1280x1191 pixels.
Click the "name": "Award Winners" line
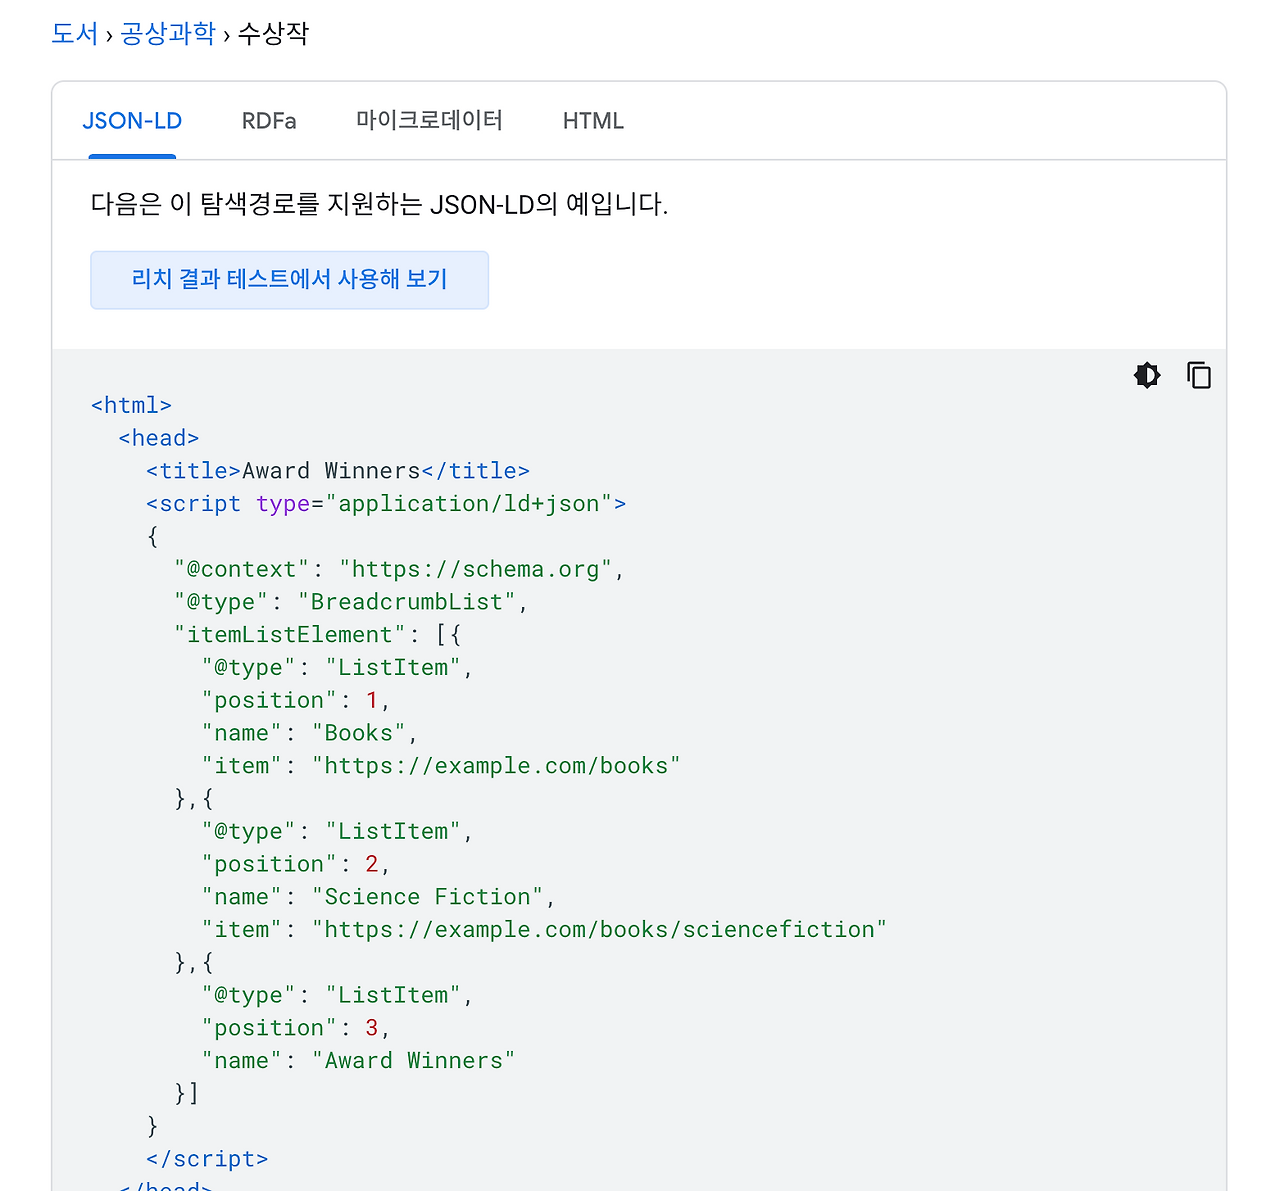[x=358, y=1061]
